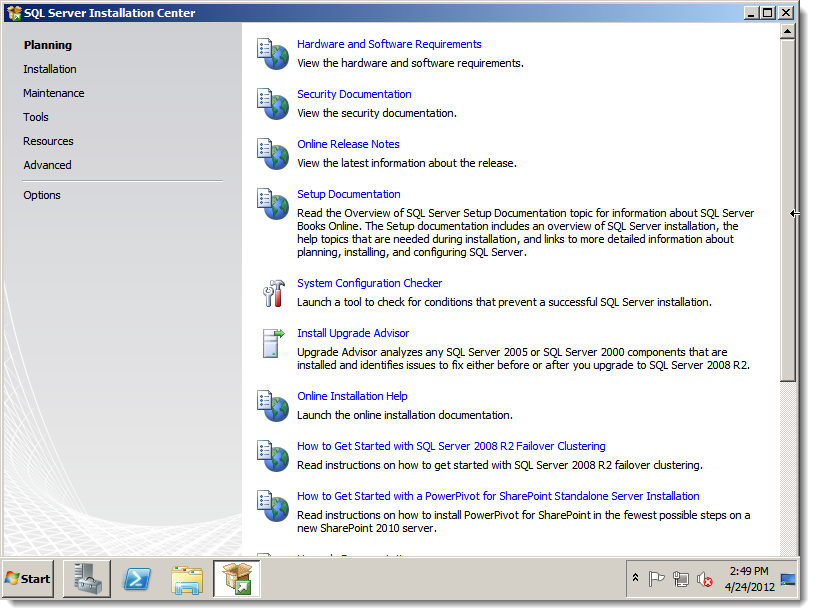Open the Action Center flag icon
This screenshot has width=815, height=615.
pyautogui.click(x=656, y=579)
